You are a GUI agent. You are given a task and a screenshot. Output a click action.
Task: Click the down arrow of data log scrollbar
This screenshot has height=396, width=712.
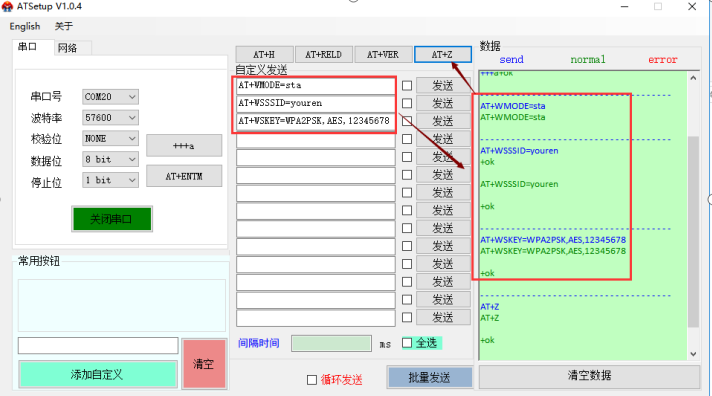(693, 354)
